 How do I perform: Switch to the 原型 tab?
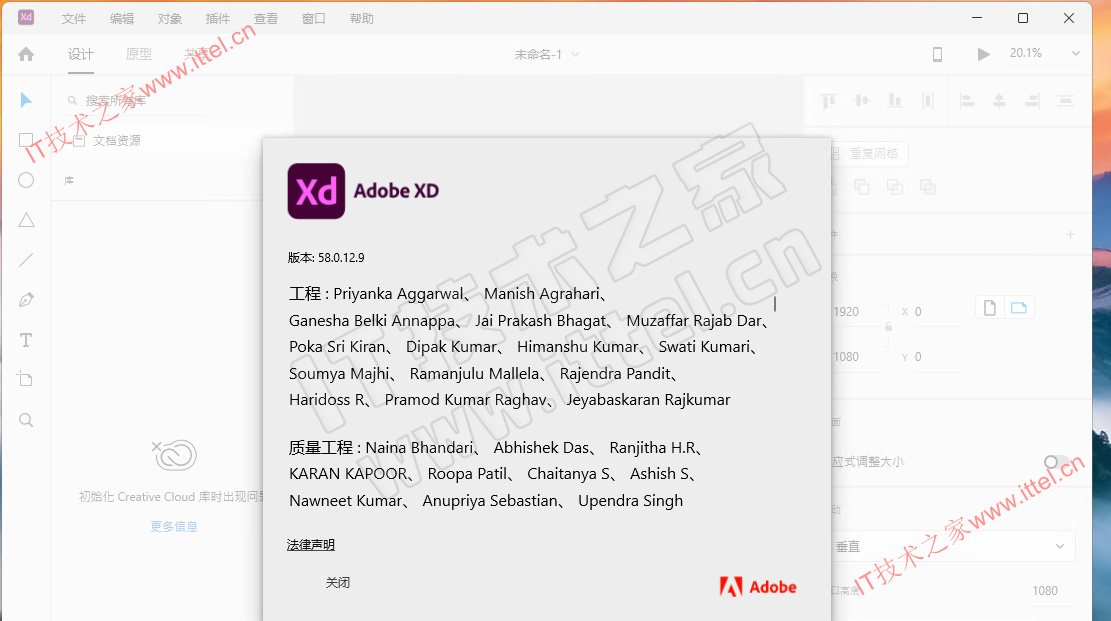(x=139, y=55)
